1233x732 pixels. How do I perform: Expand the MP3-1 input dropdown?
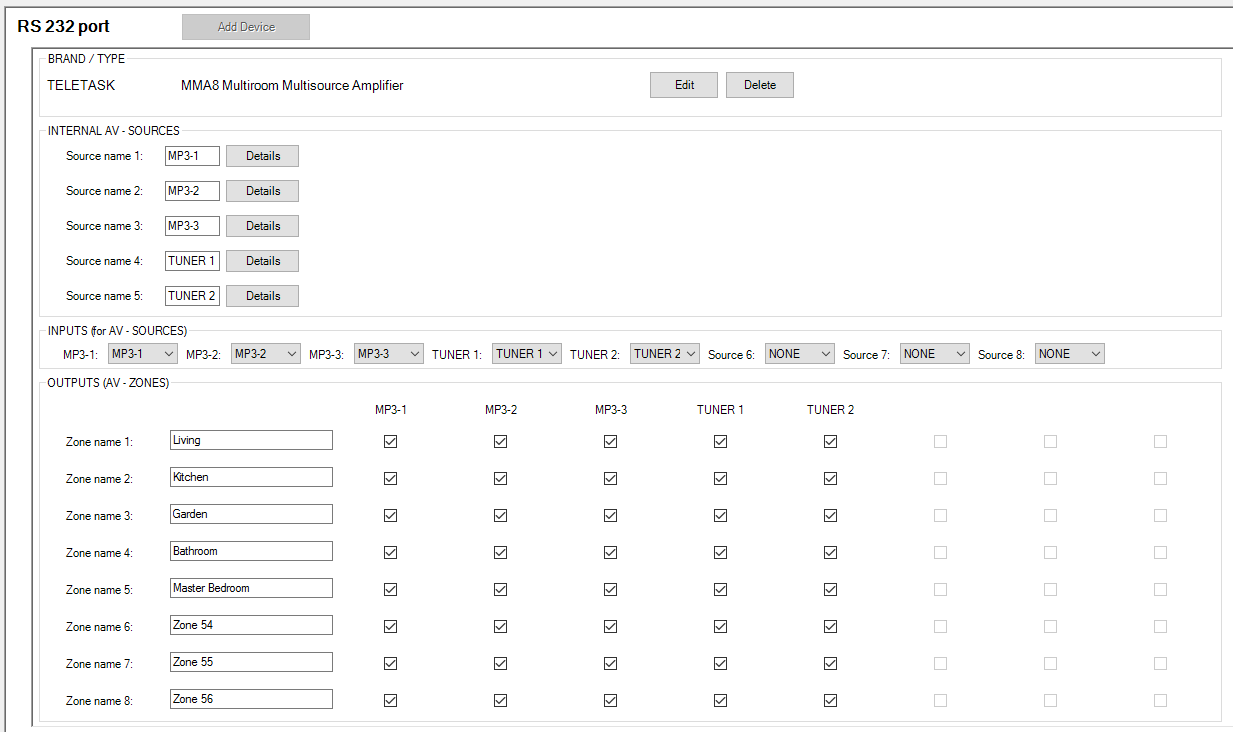click(x=143, y=354)
